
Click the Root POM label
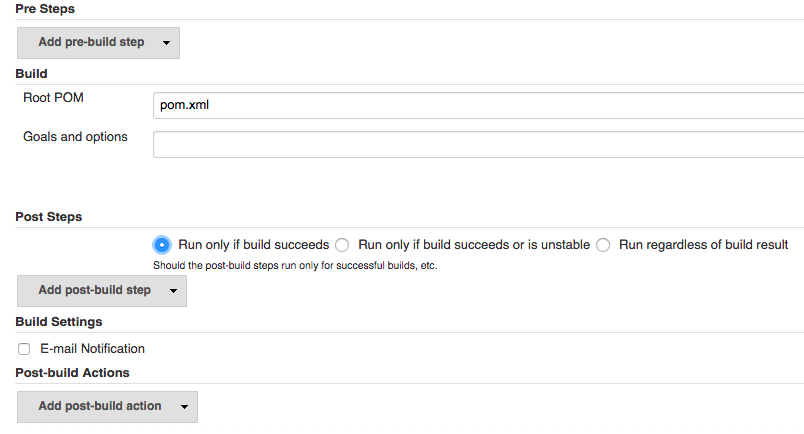coord(53,98)
